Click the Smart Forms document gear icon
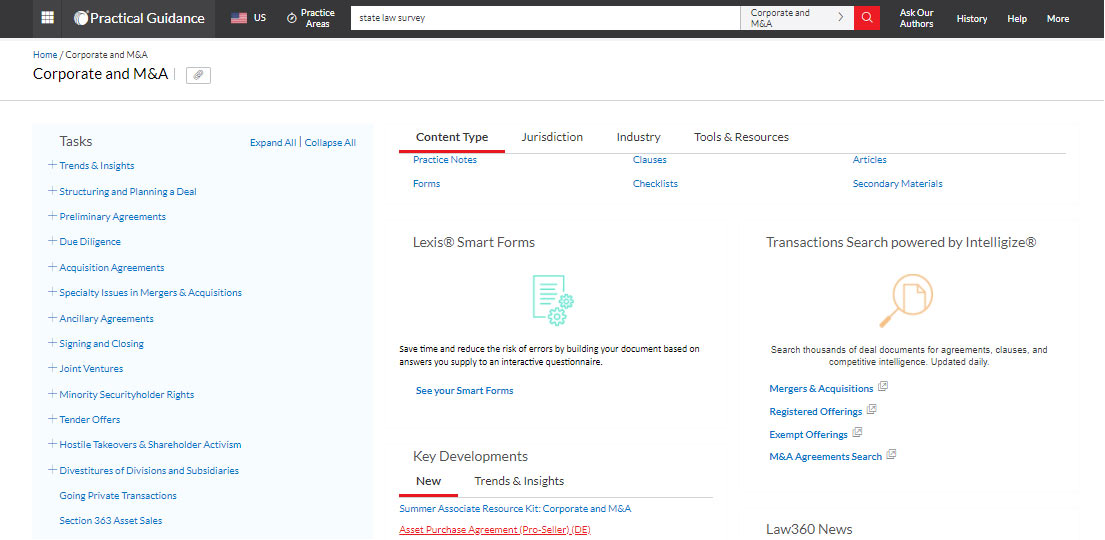The height and width of the screenshot is (540, 1105). coord(553,300)
